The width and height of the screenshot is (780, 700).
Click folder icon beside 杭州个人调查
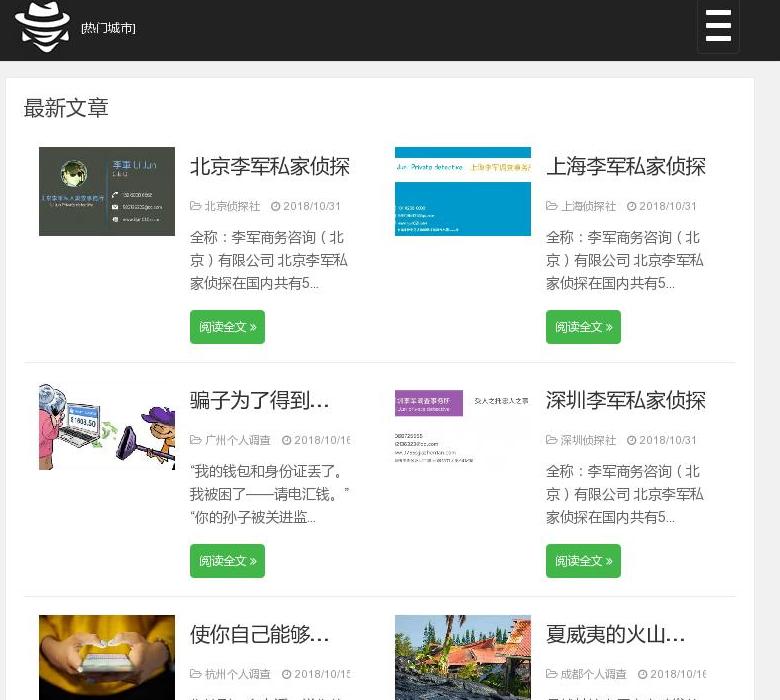tap(195, 673)
